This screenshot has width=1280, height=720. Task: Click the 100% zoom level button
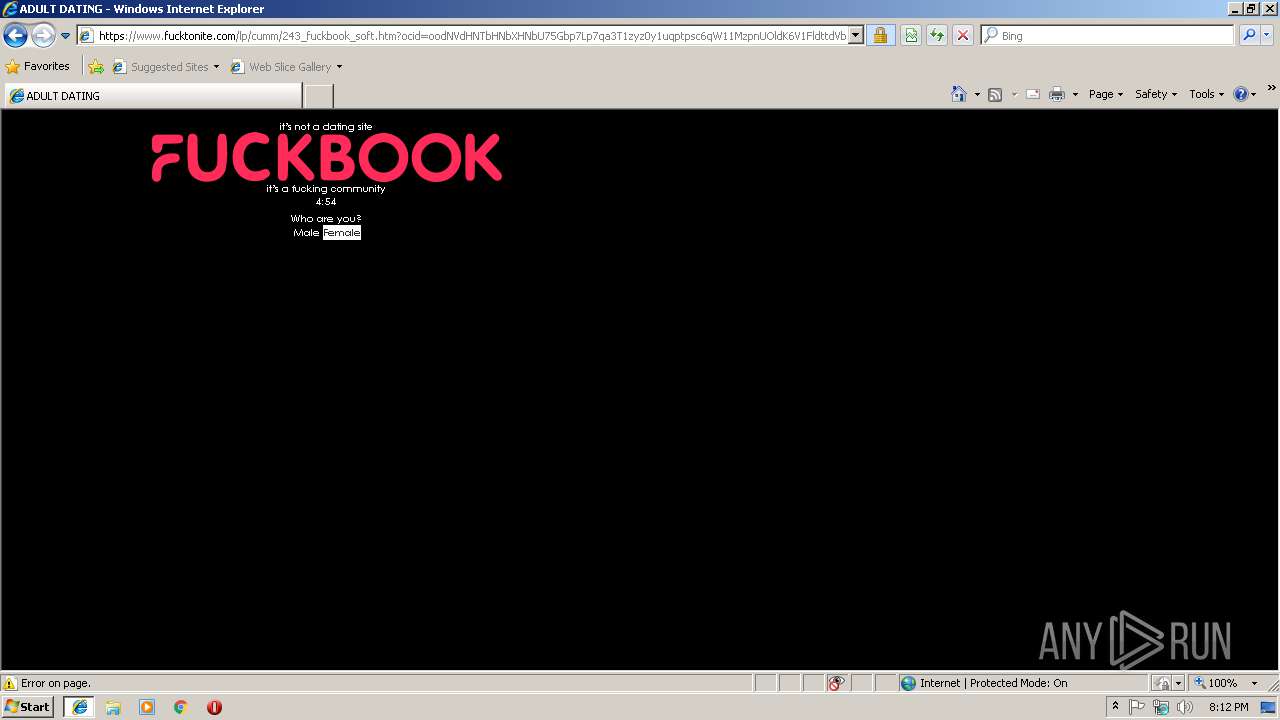pyautogui.click(x=1216, y=683)
